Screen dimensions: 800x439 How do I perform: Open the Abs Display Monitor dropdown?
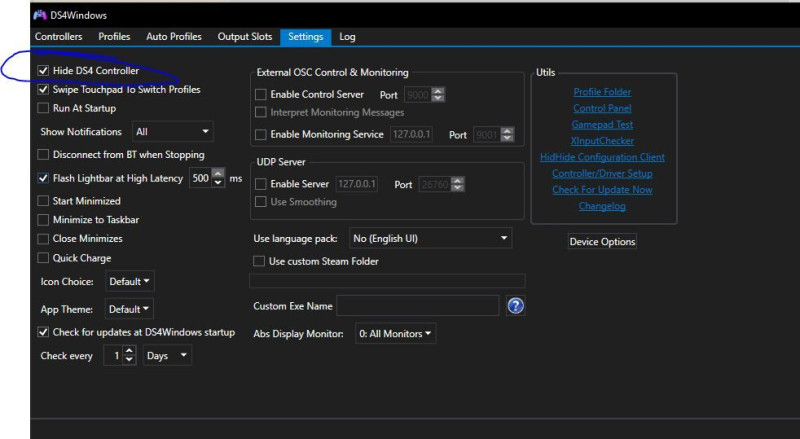396,333
